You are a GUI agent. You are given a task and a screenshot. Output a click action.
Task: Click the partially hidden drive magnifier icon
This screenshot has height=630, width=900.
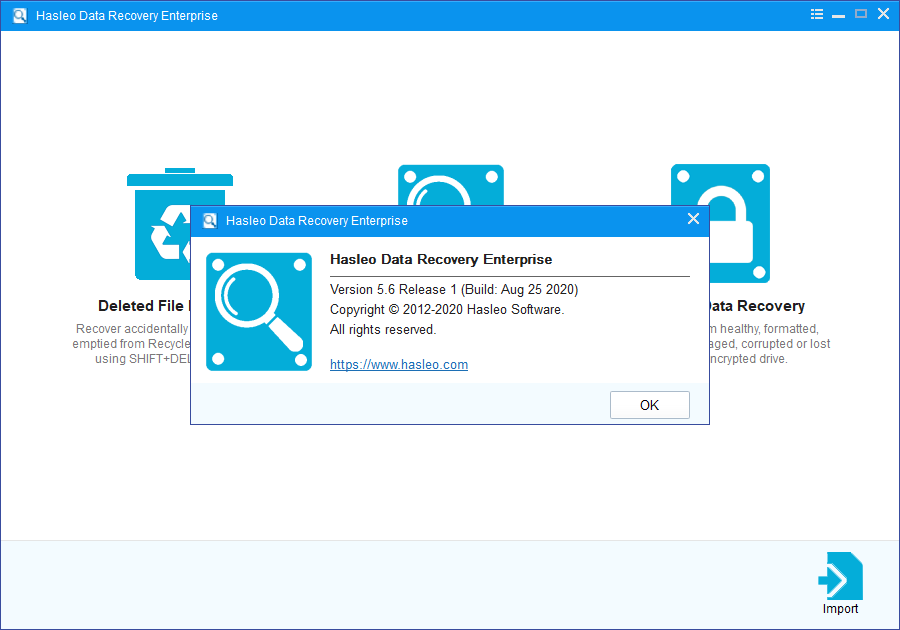(x=450, y=186)
